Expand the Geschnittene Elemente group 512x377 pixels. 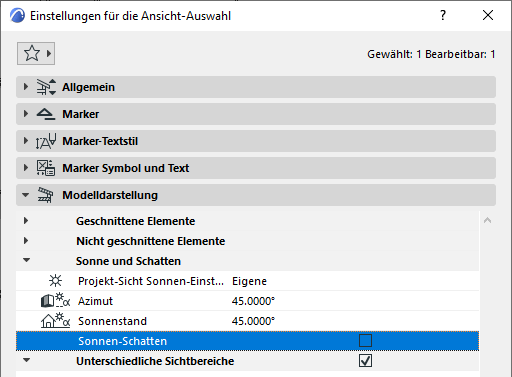(26, 221)
